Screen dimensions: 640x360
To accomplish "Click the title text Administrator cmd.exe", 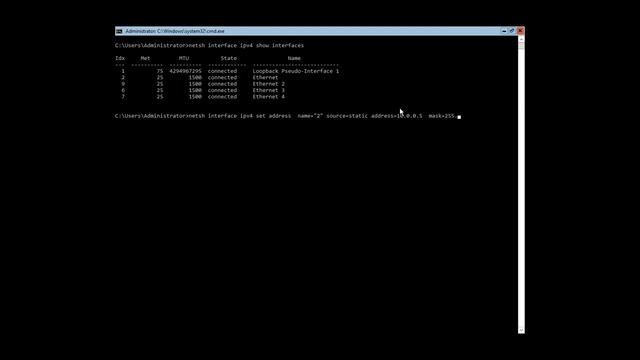I will 175,31.
